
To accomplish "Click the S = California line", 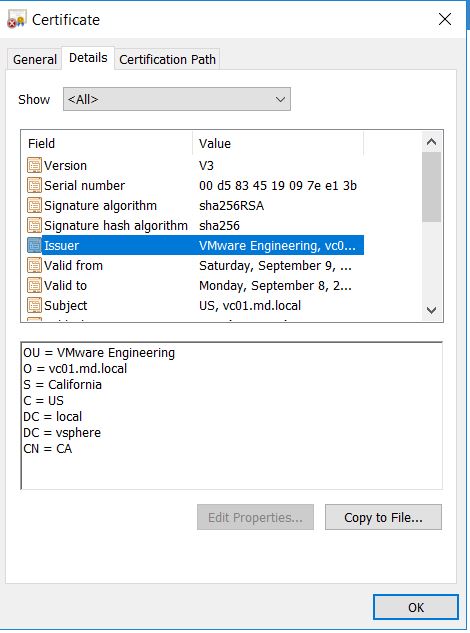I will (62, 385).
